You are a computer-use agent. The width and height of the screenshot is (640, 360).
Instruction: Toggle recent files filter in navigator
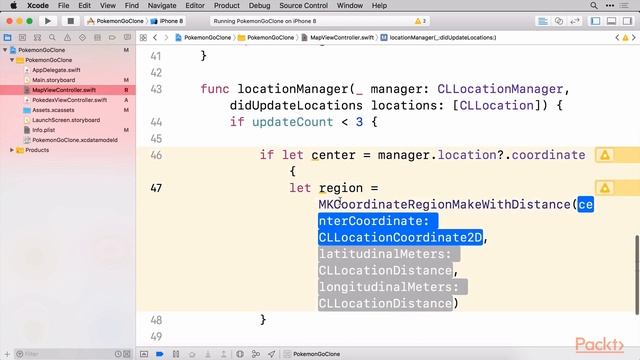(118, 354)
